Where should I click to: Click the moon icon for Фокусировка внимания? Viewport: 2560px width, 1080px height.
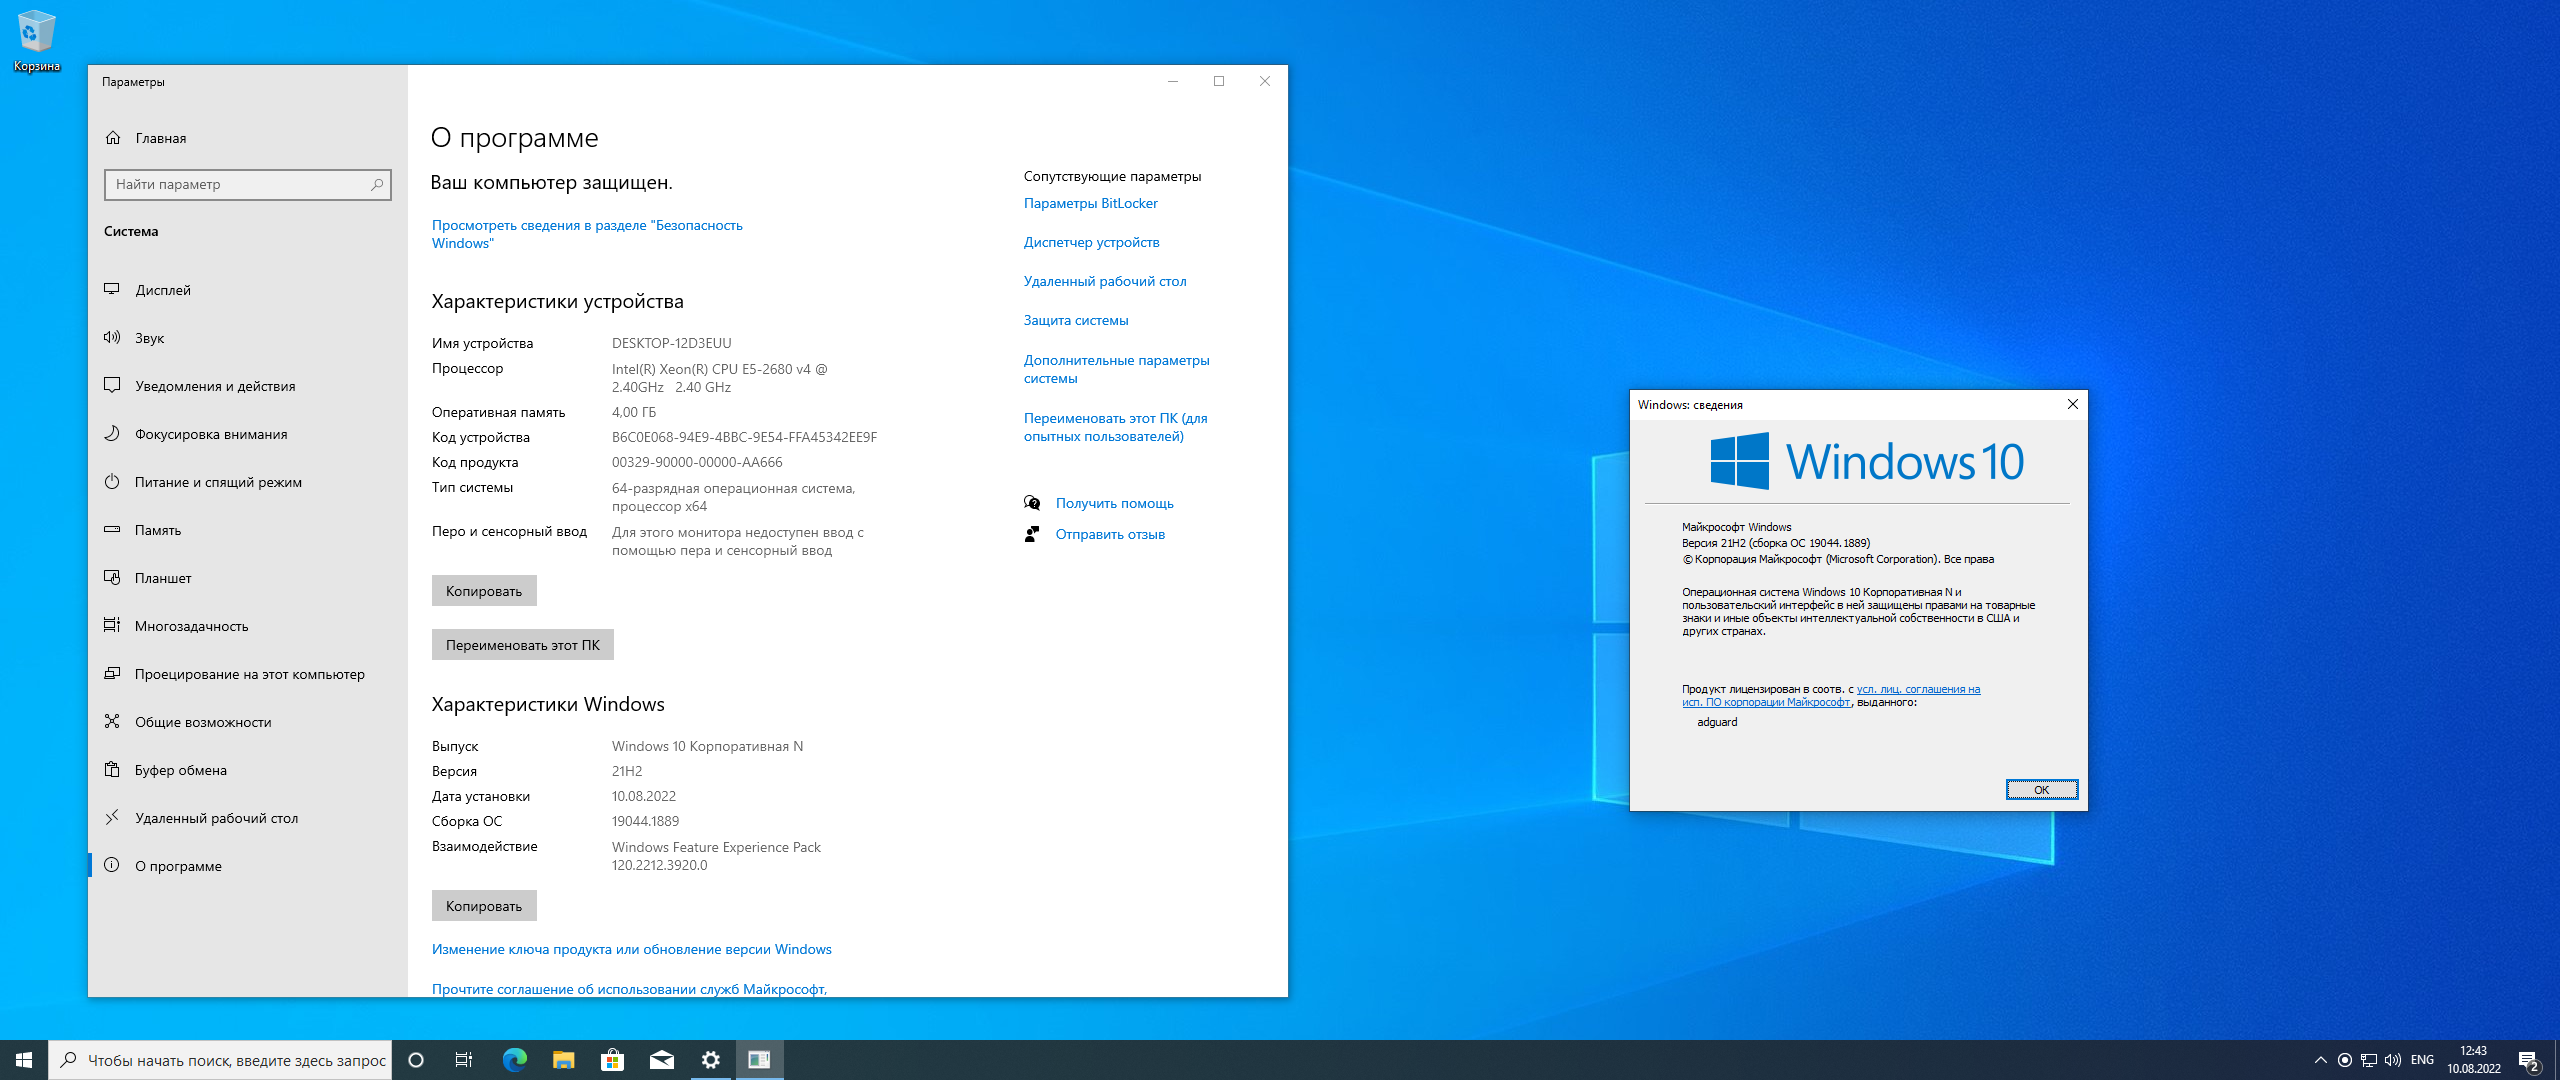coord(112,434)
